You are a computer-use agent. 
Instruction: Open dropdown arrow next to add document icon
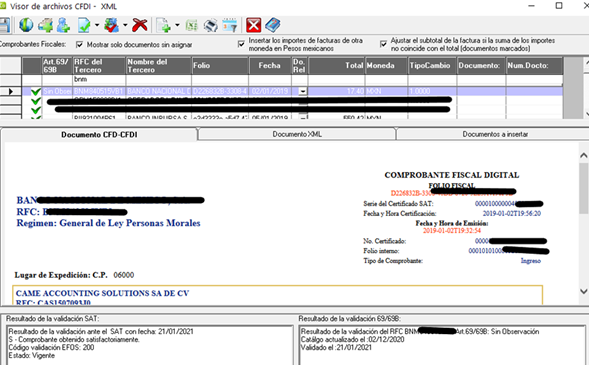177,25
